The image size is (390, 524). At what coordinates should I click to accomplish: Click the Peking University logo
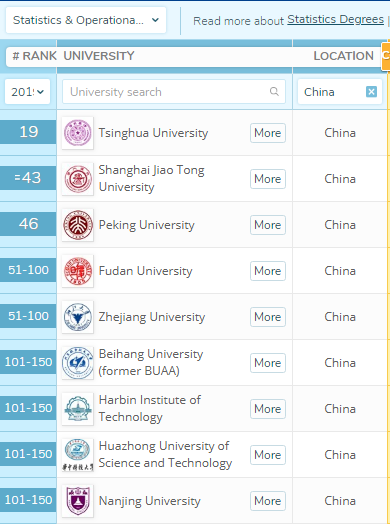click(78, 225)
